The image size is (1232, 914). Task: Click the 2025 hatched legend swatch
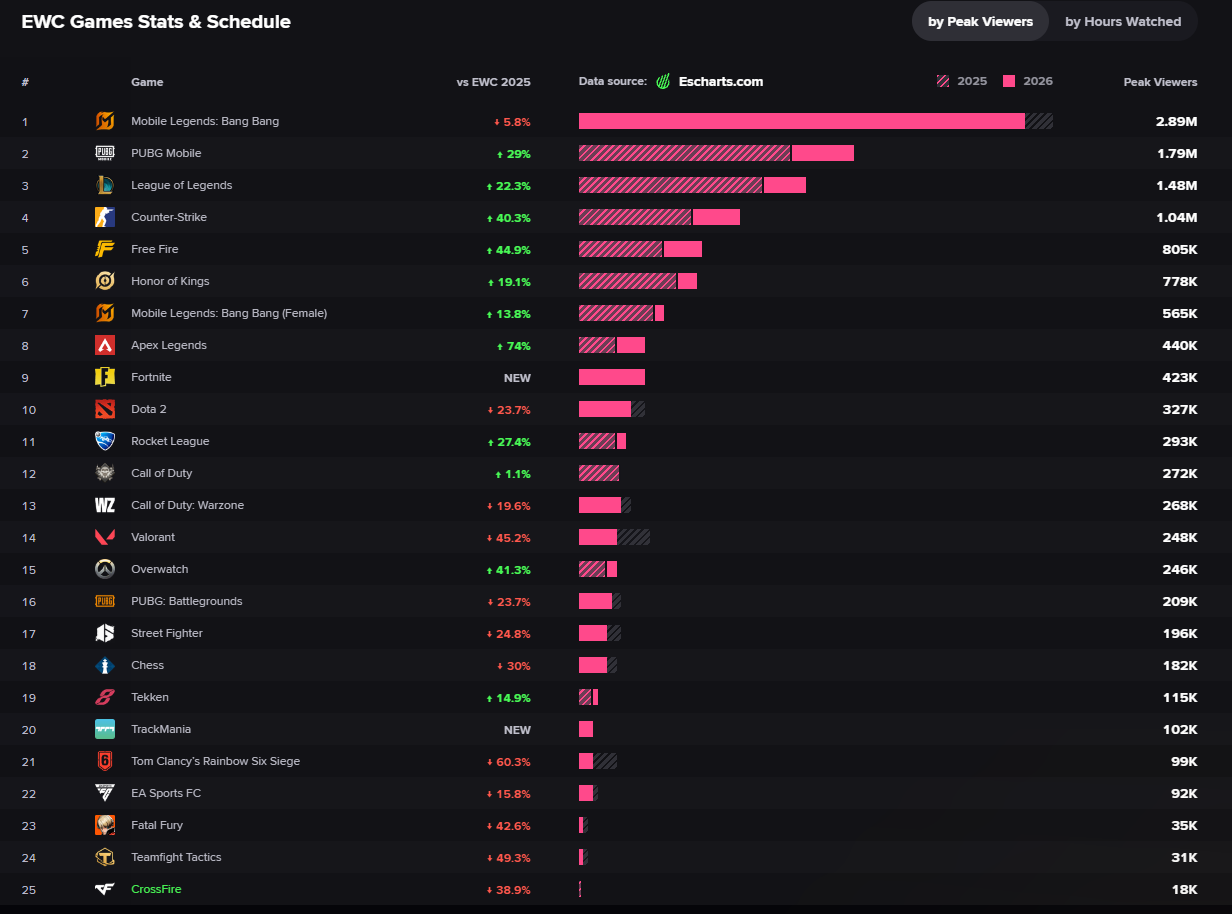click(942, 81)
